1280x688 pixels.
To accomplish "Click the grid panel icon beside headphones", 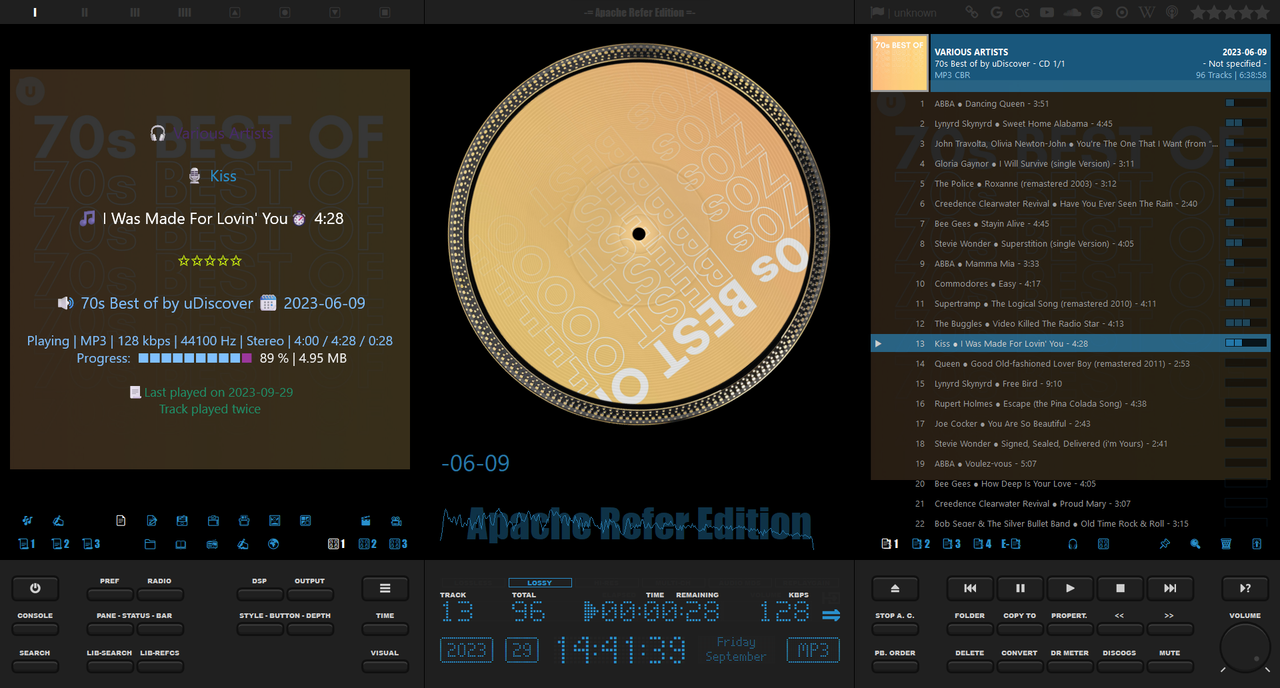I will coord(1104,544).
